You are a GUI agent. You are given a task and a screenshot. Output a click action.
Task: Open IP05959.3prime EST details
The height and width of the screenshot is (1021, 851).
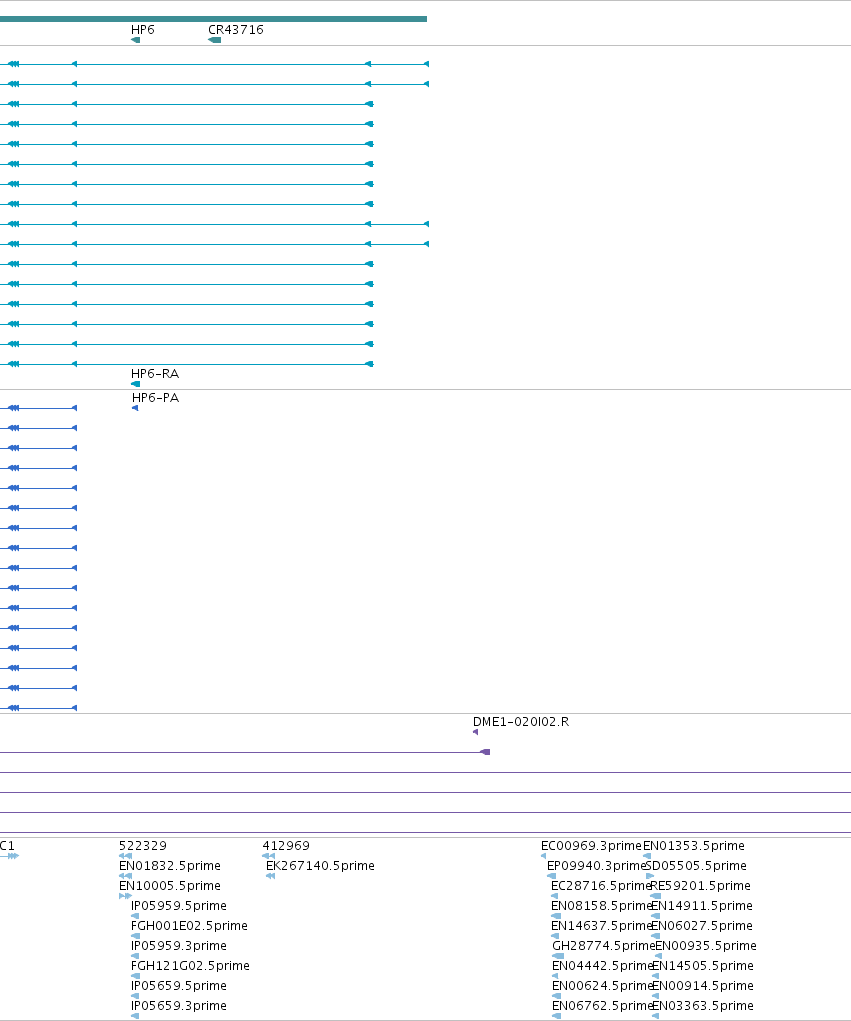click(178, 945)
